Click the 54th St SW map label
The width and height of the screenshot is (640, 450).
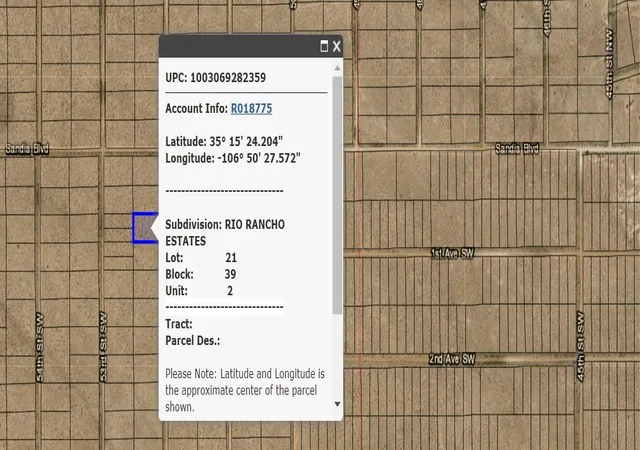pyautogui.click(x=40, y=348)
